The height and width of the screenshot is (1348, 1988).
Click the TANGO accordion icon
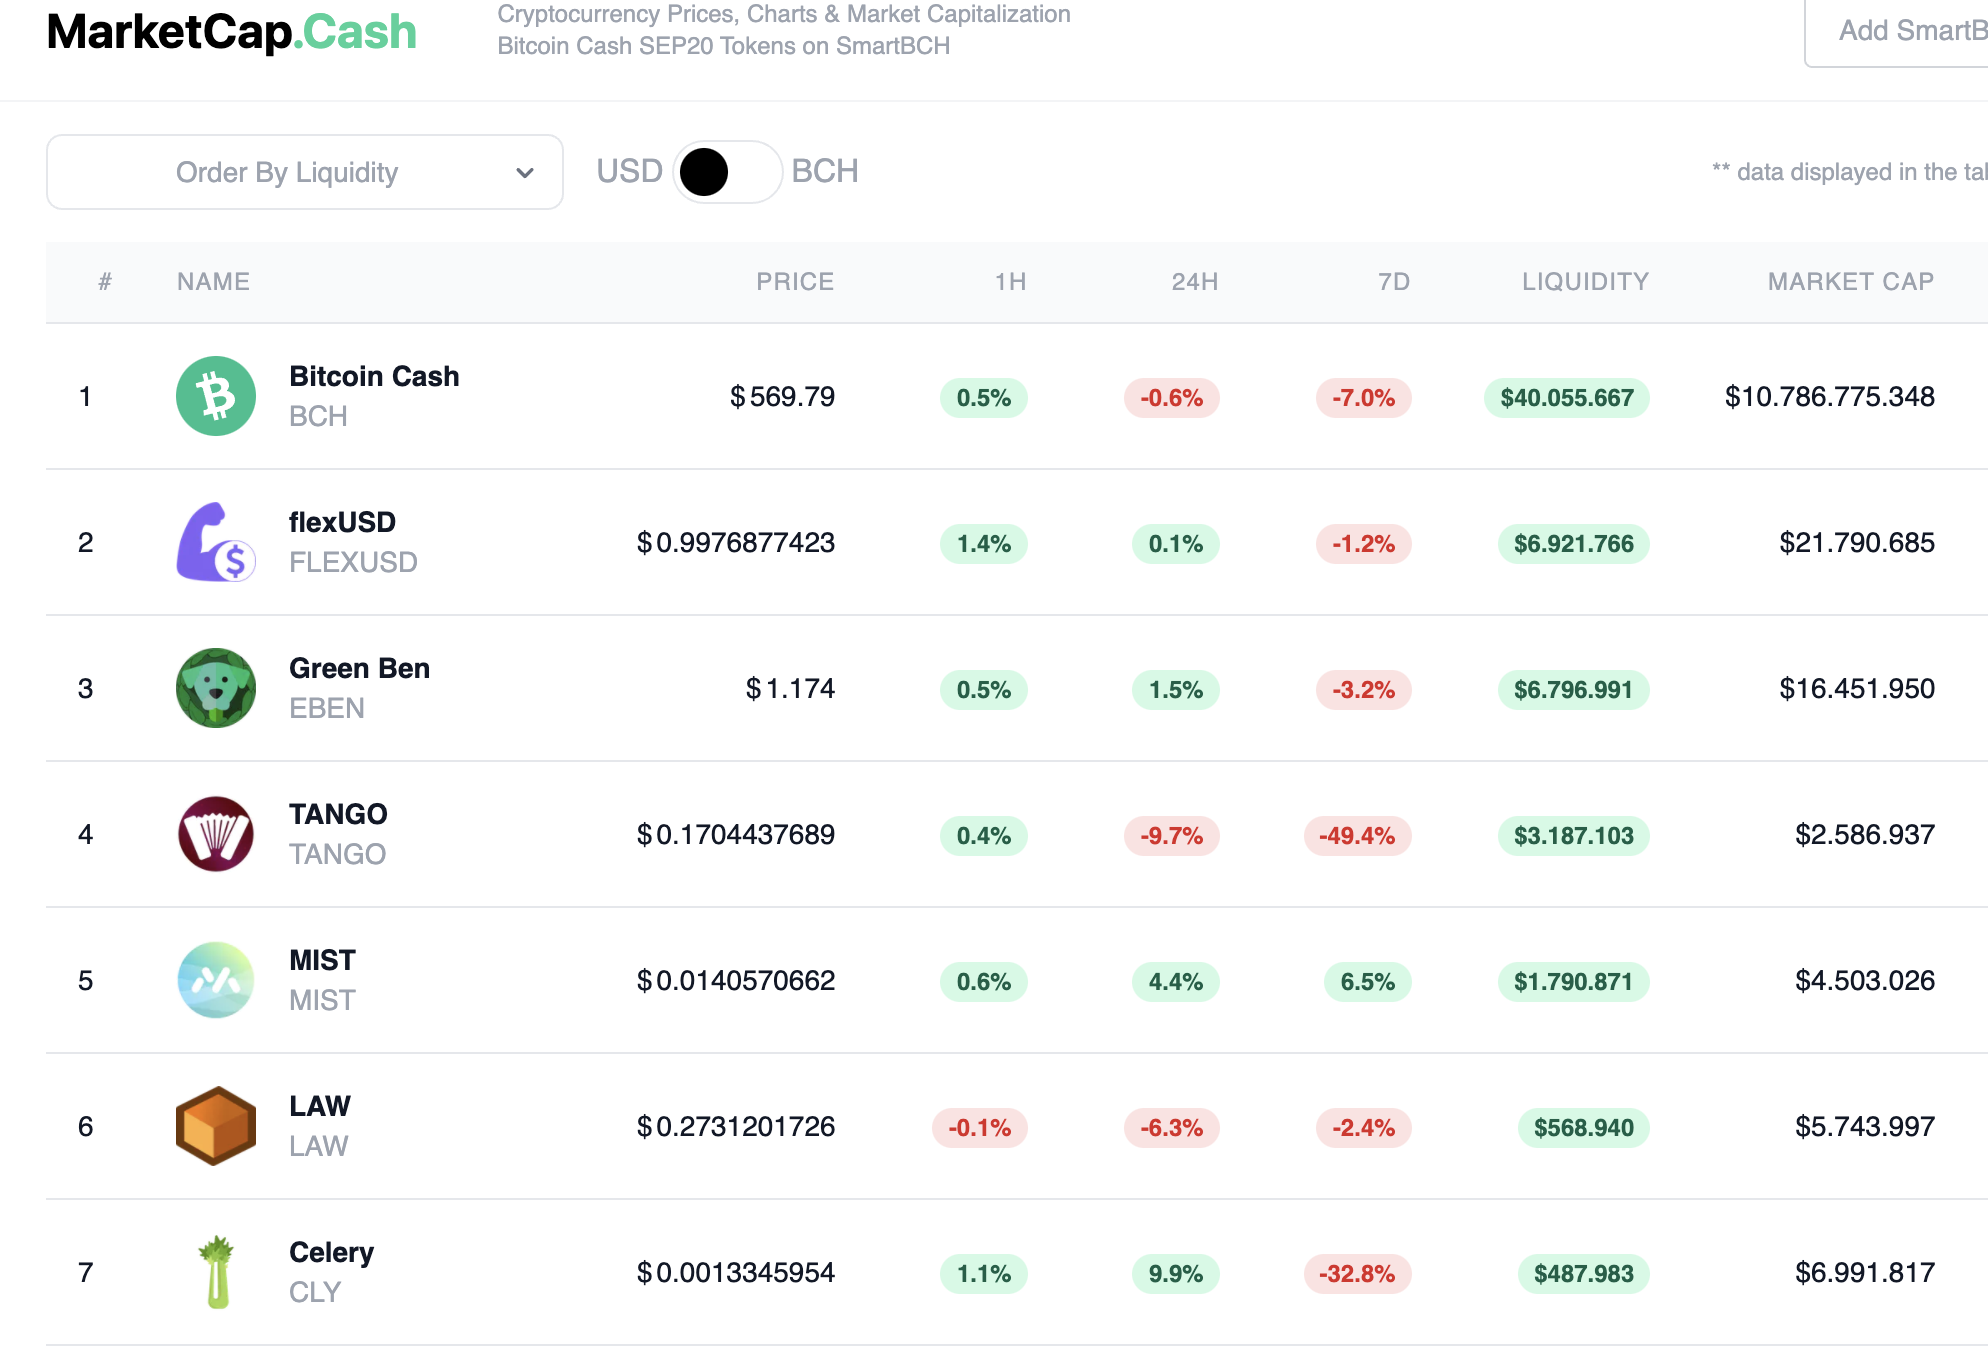click(216, 834)
